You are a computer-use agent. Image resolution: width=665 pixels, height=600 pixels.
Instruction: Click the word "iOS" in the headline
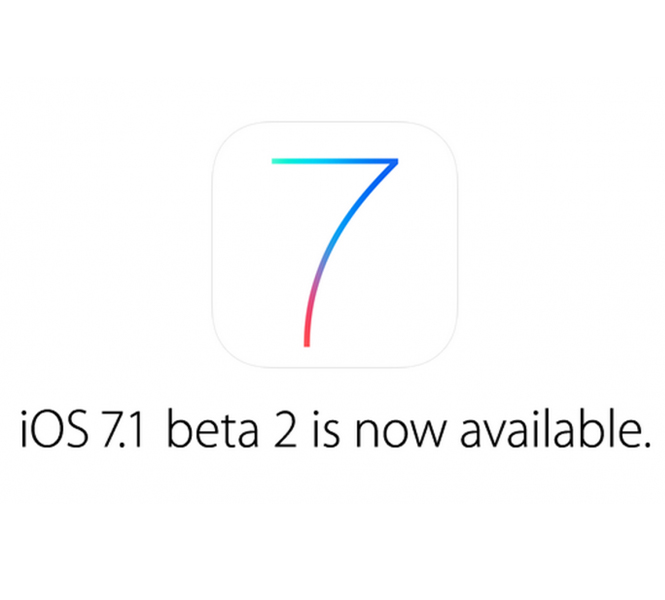(55, 429)
